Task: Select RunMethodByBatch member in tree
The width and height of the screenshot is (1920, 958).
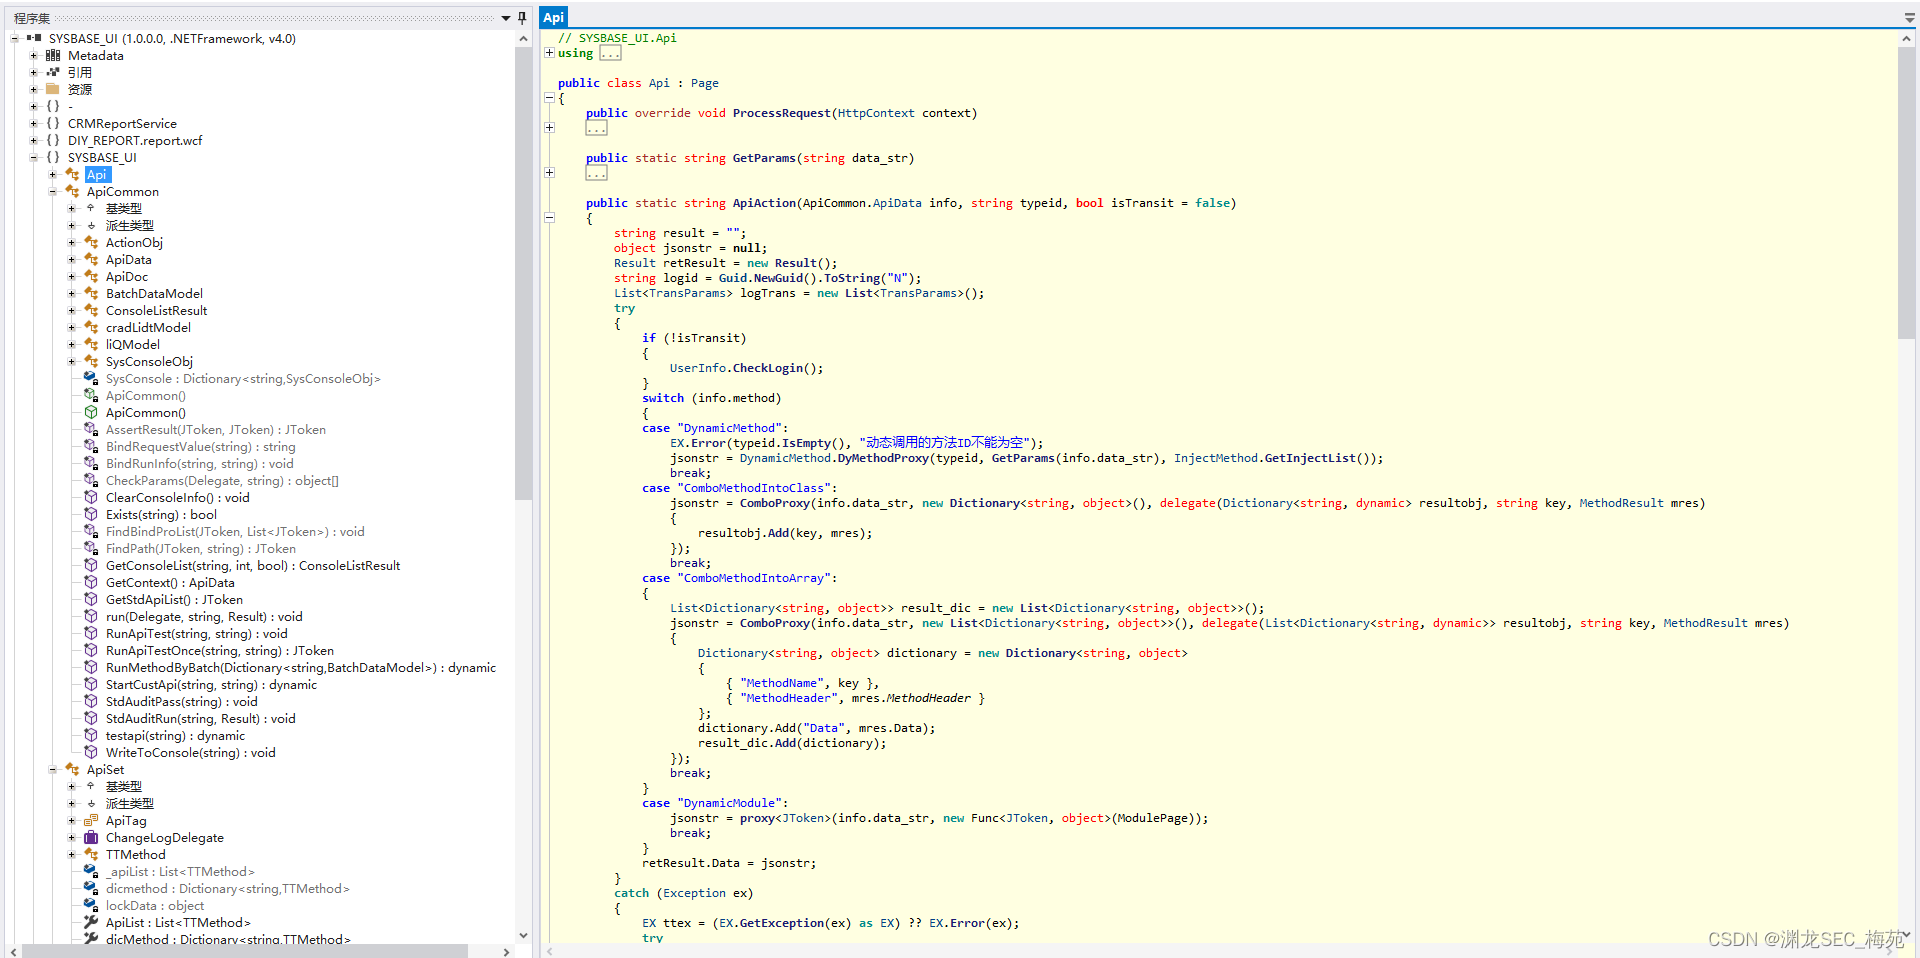Action: click(x=301, y=667)
